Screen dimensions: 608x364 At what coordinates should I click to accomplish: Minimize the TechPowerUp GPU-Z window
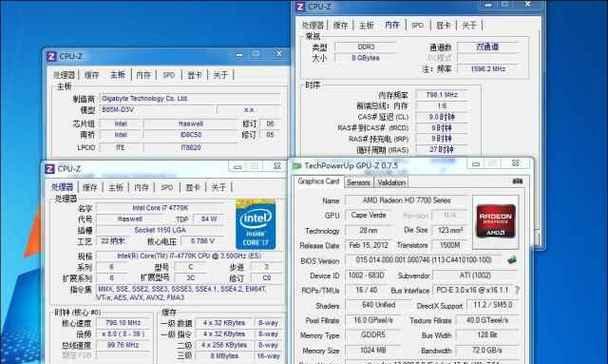coord(476,164)
